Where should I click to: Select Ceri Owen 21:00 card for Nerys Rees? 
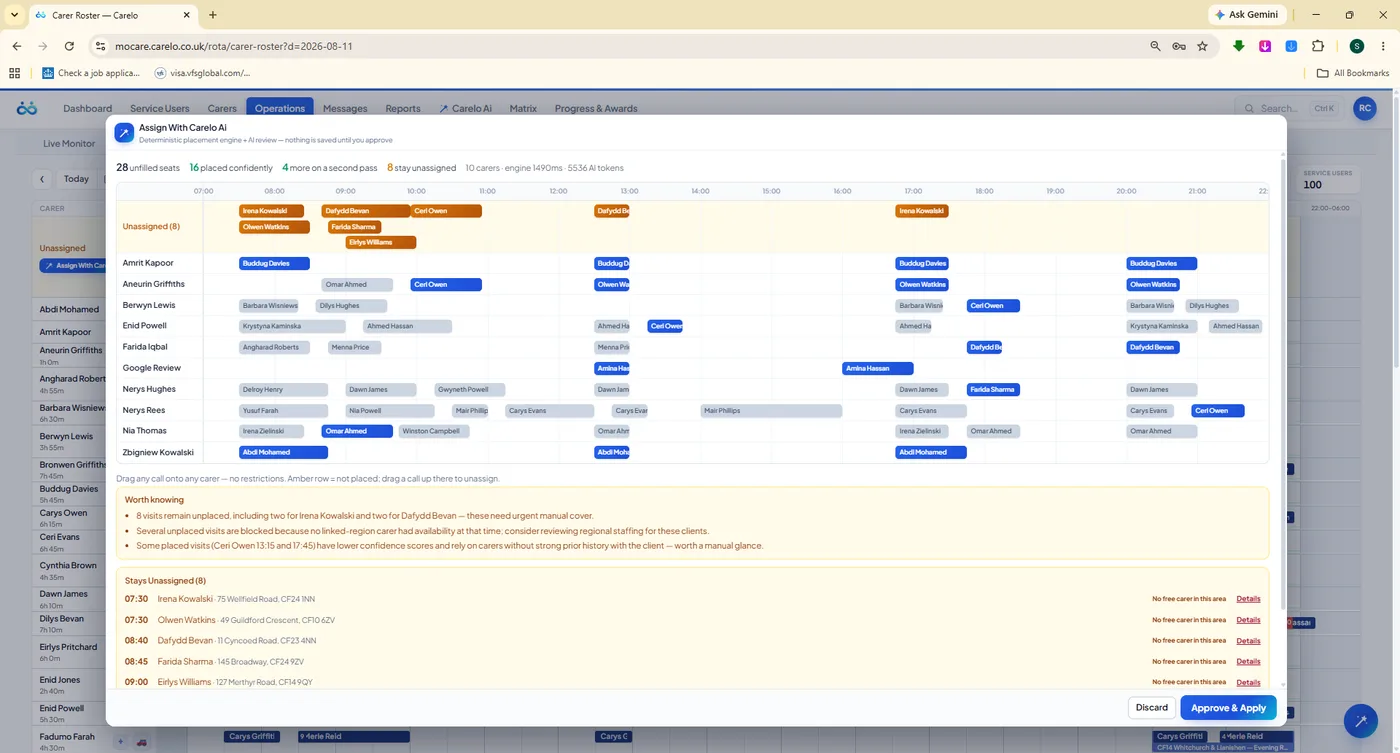click(x=1218, y=410)
